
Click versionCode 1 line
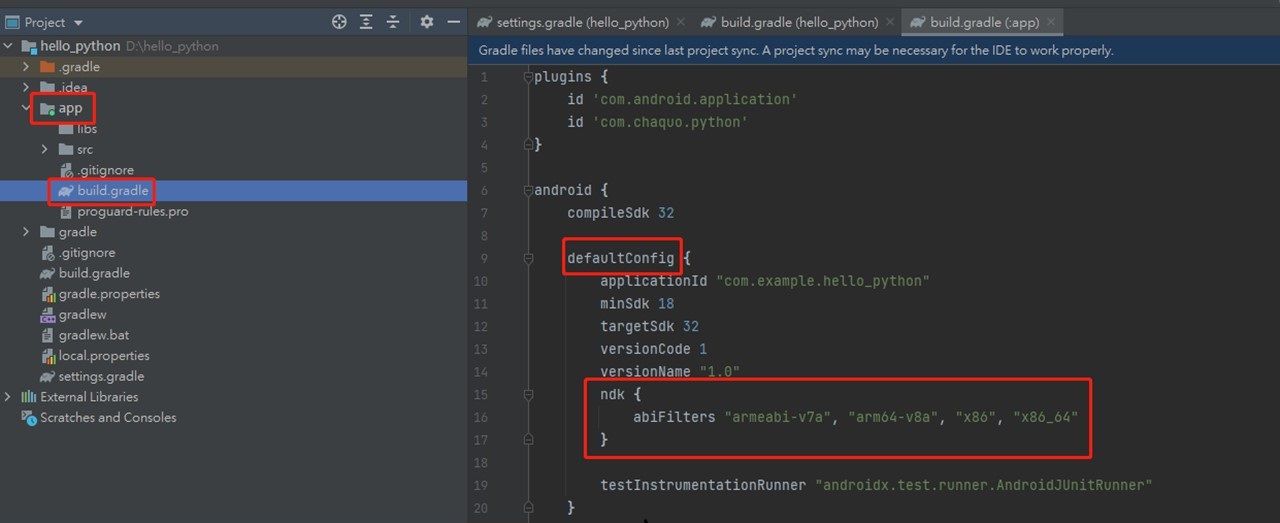[653, 349]
